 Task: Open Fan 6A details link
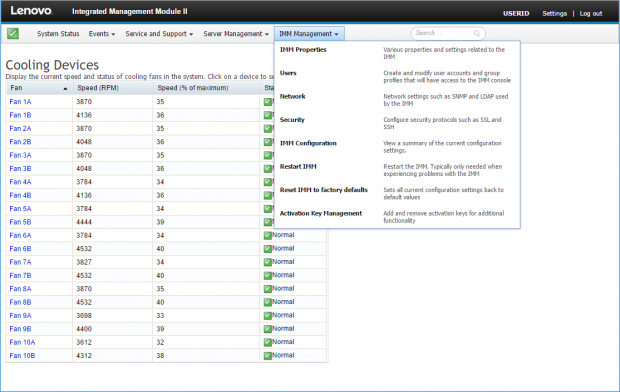click(20, 236)
